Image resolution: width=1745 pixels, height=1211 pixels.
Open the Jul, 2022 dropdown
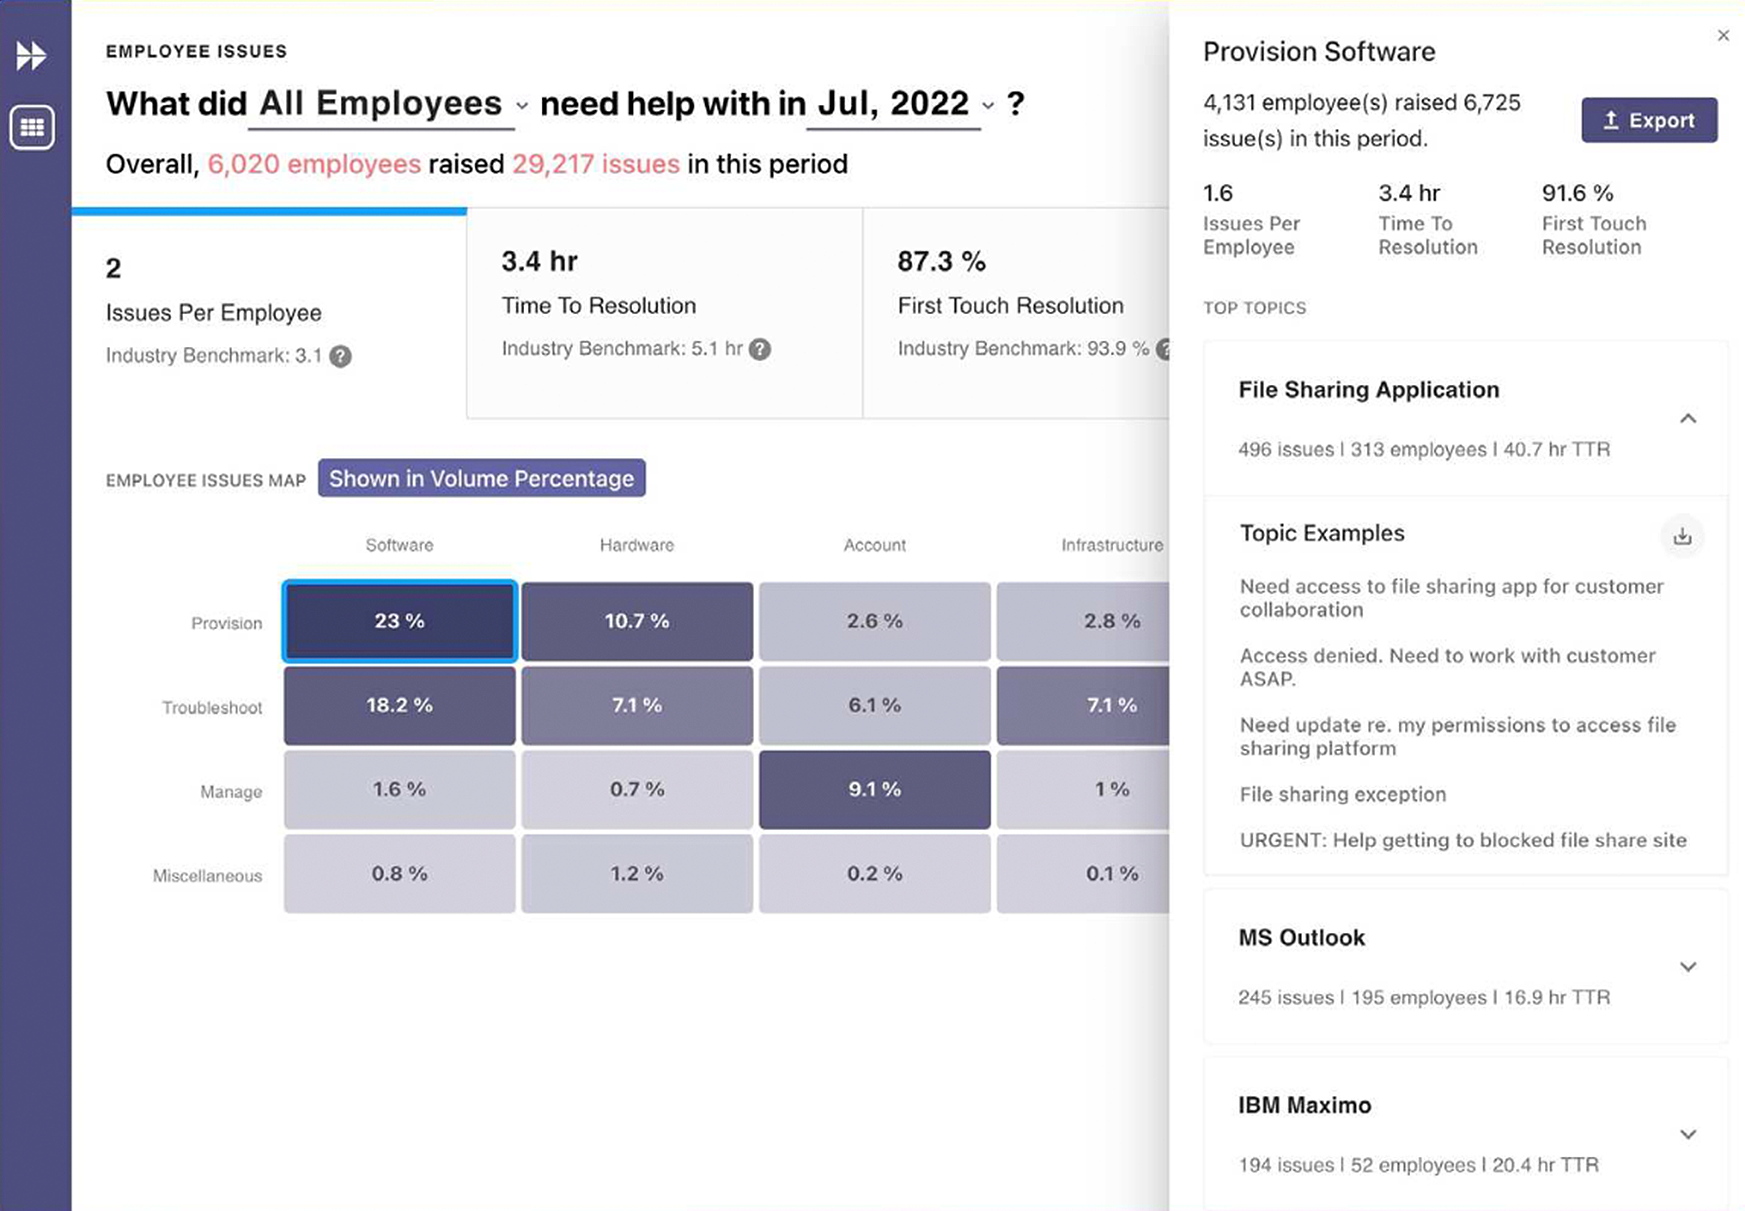click(988, 105)
